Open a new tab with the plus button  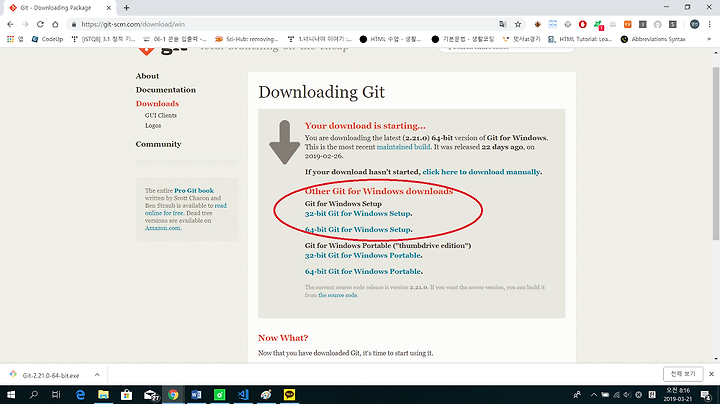pos(126,8)
